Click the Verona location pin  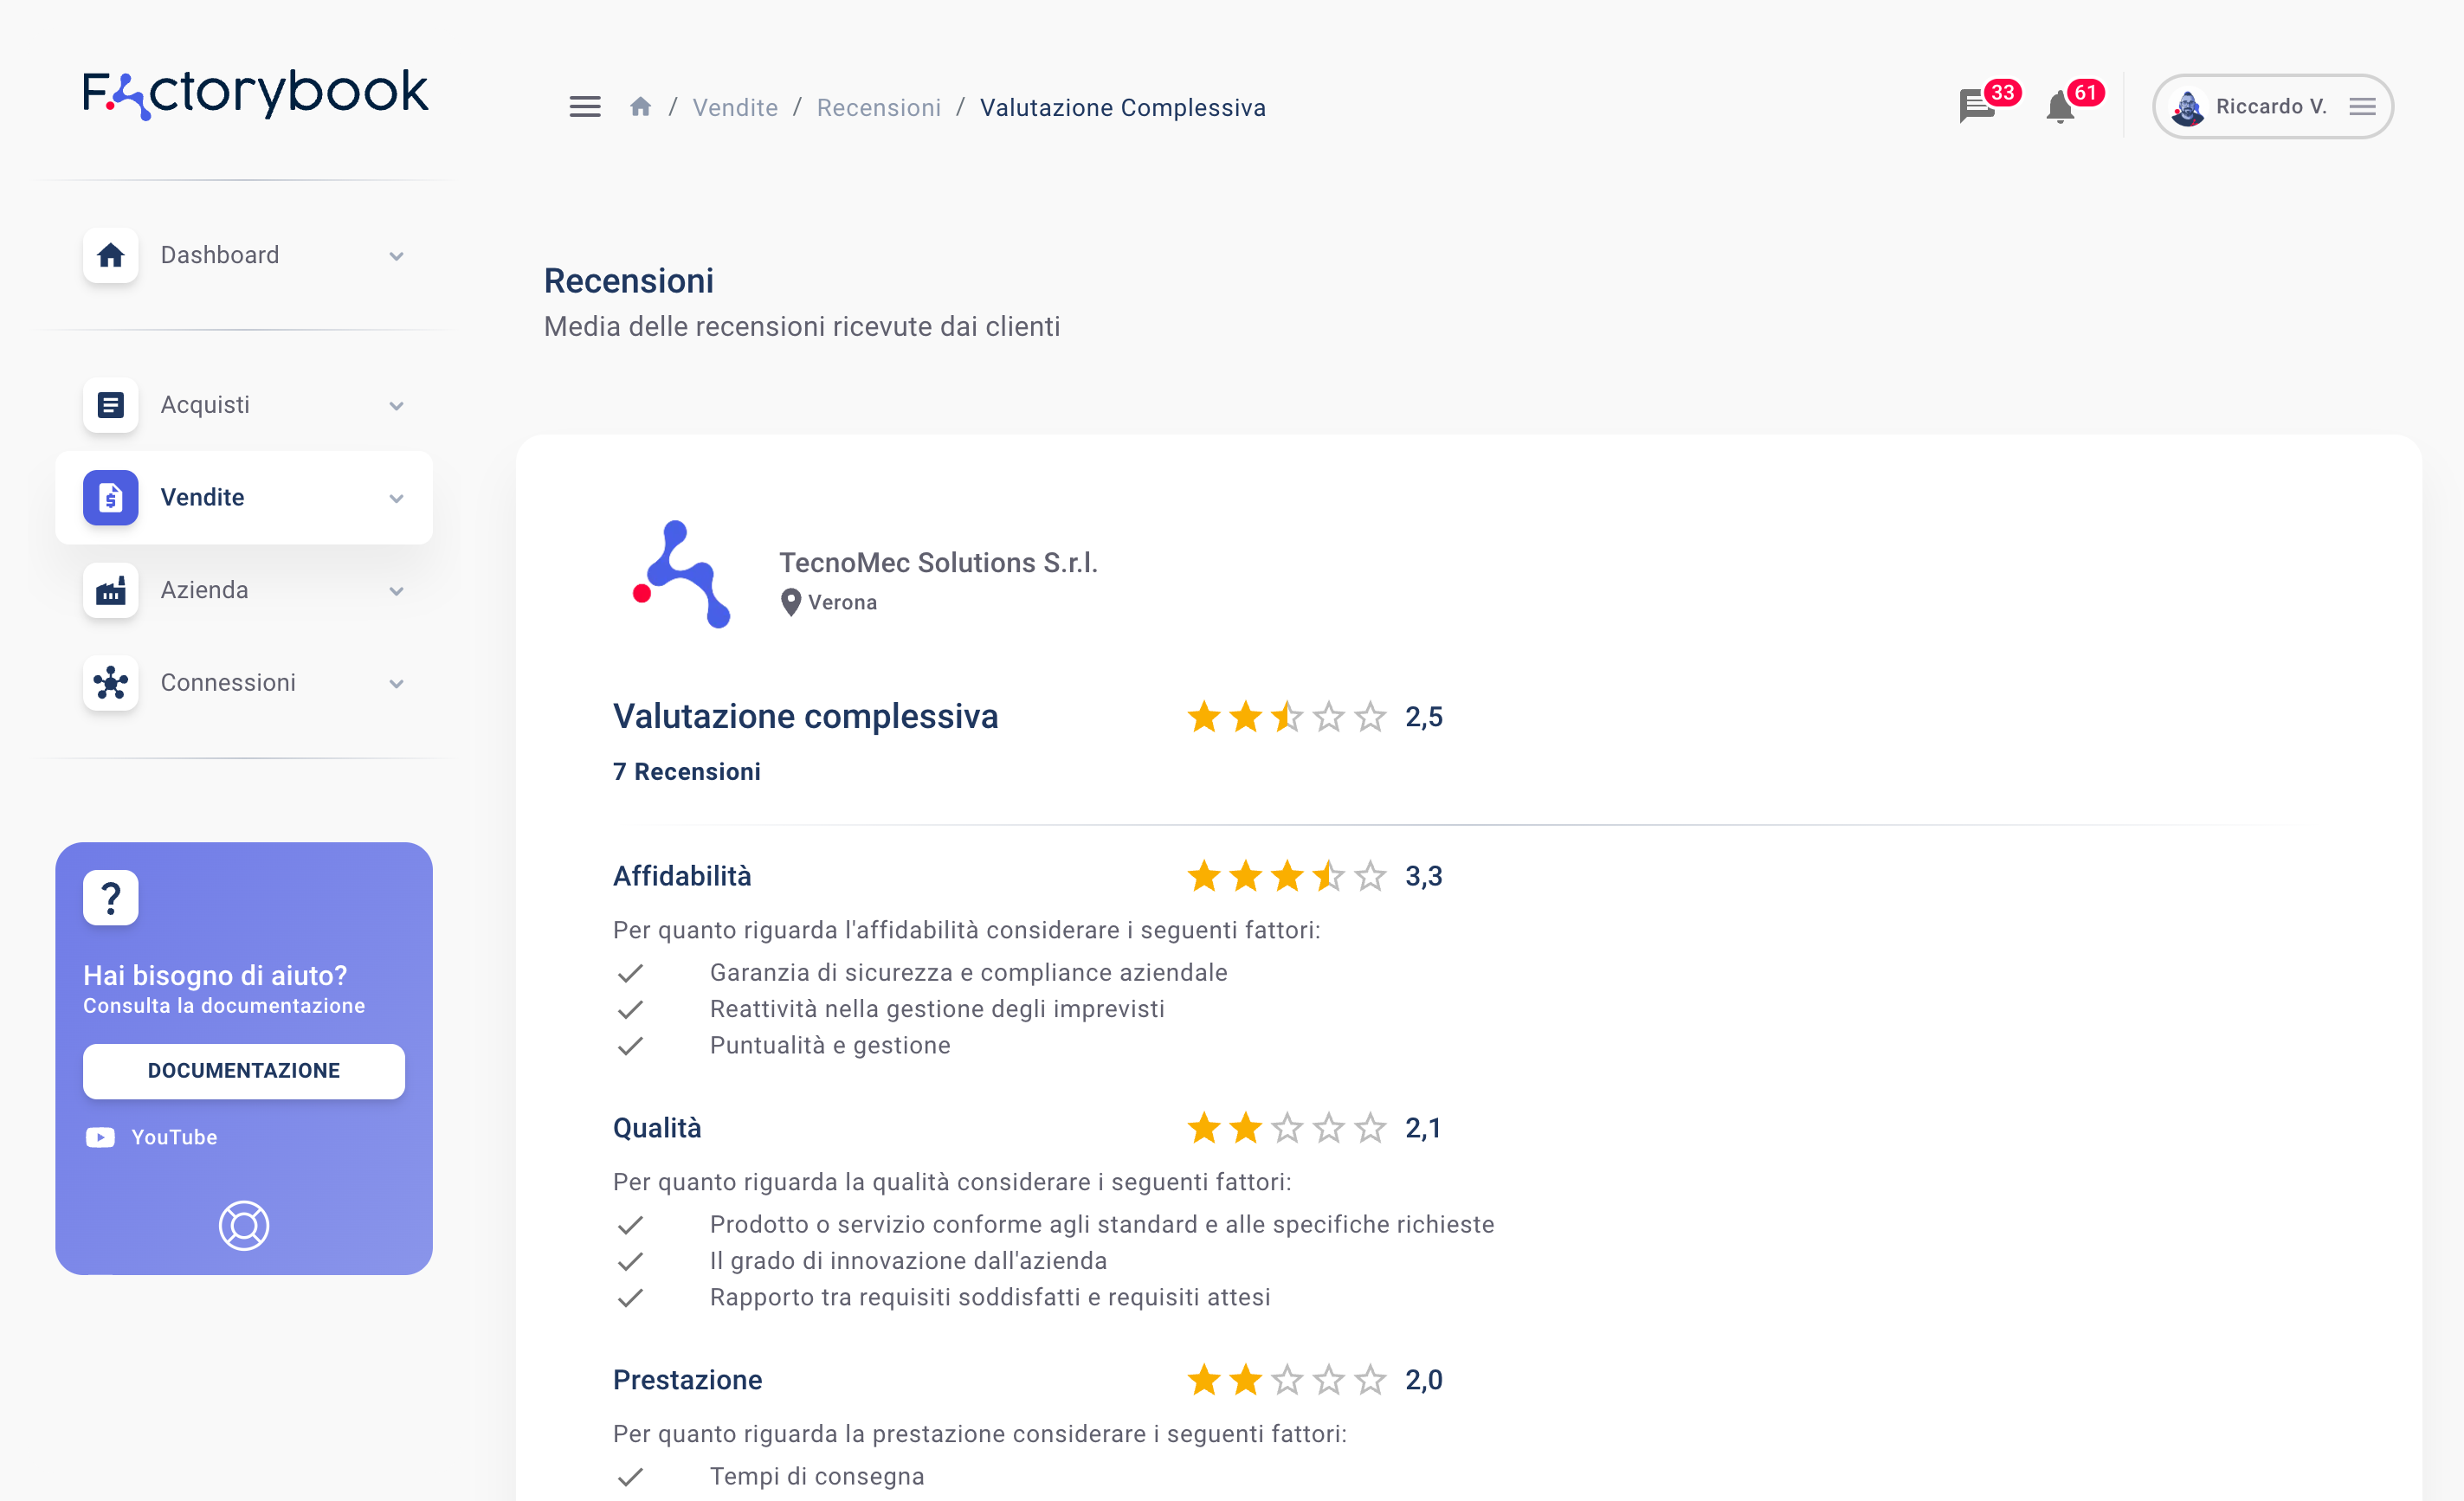[x=791, y=601]
